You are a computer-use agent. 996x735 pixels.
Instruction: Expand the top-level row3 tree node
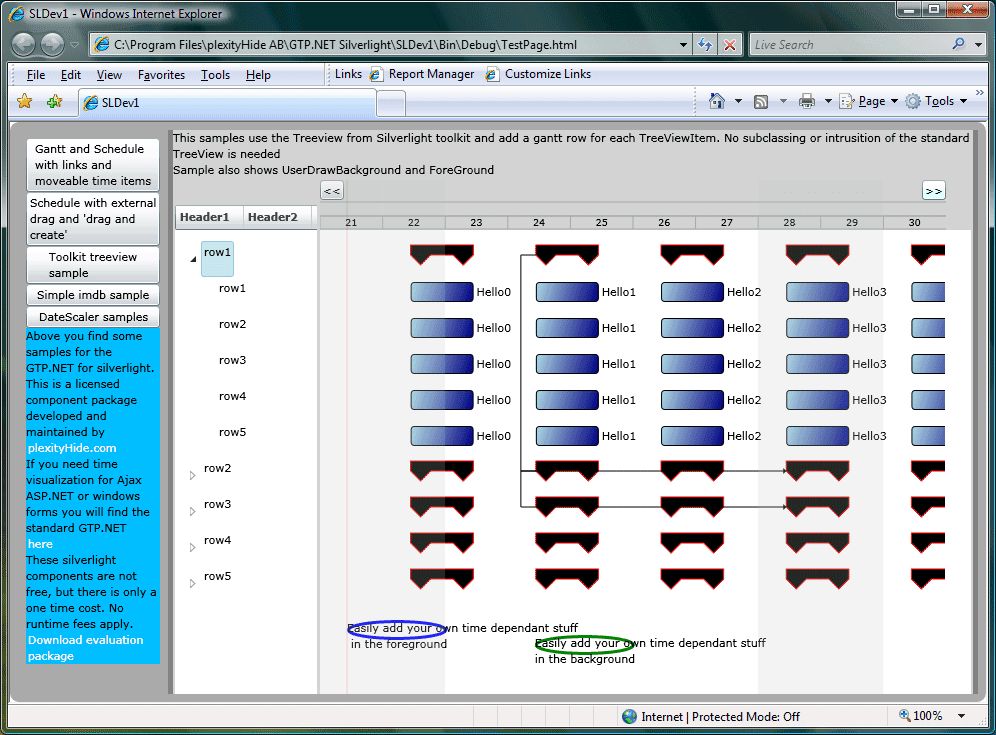pos(192,511)
